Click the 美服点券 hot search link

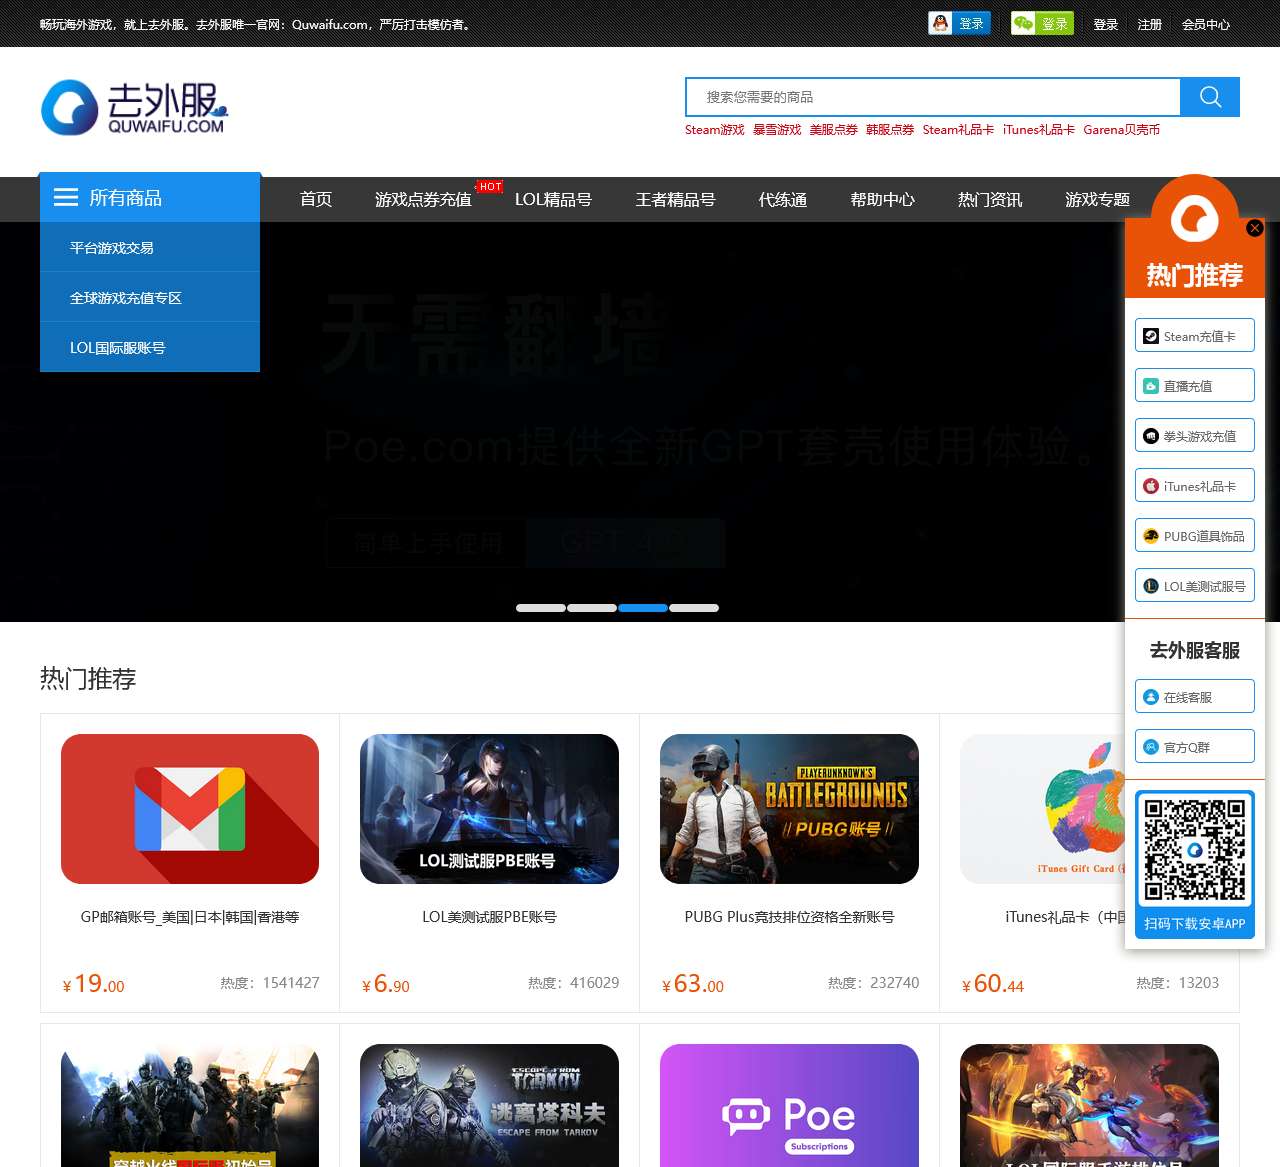pos(834,130)
